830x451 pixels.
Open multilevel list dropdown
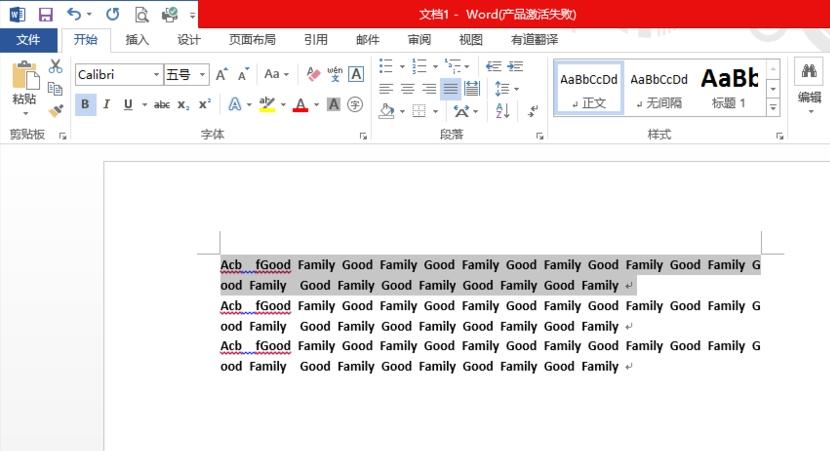pyautogui.click(x=466, y=67)
